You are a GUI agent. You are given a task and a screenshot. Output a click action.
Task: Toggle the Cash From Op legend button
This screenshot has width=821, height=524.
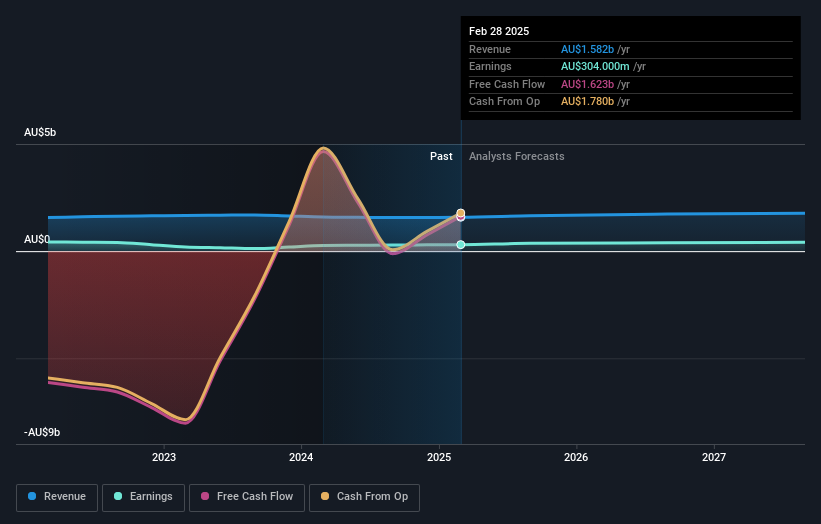pyautogui.click(x=364, y=497)
